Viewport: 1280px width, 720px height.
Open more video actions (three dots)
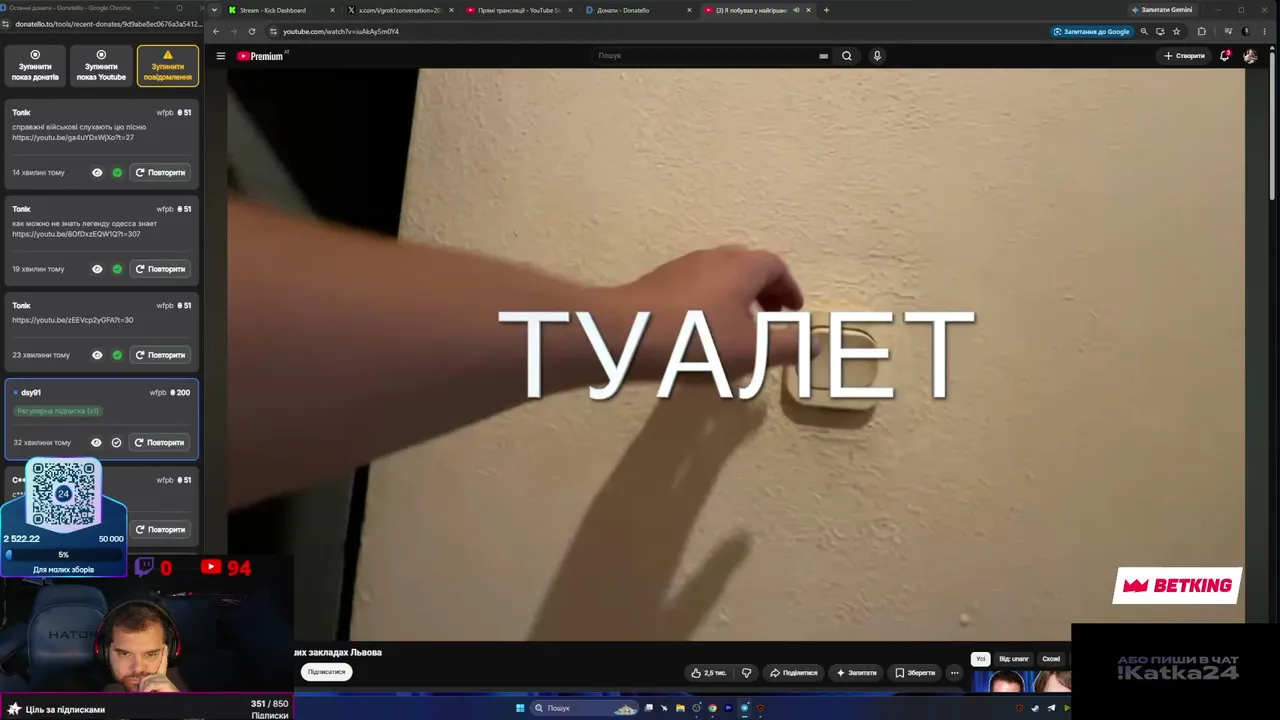pos(954,673)
